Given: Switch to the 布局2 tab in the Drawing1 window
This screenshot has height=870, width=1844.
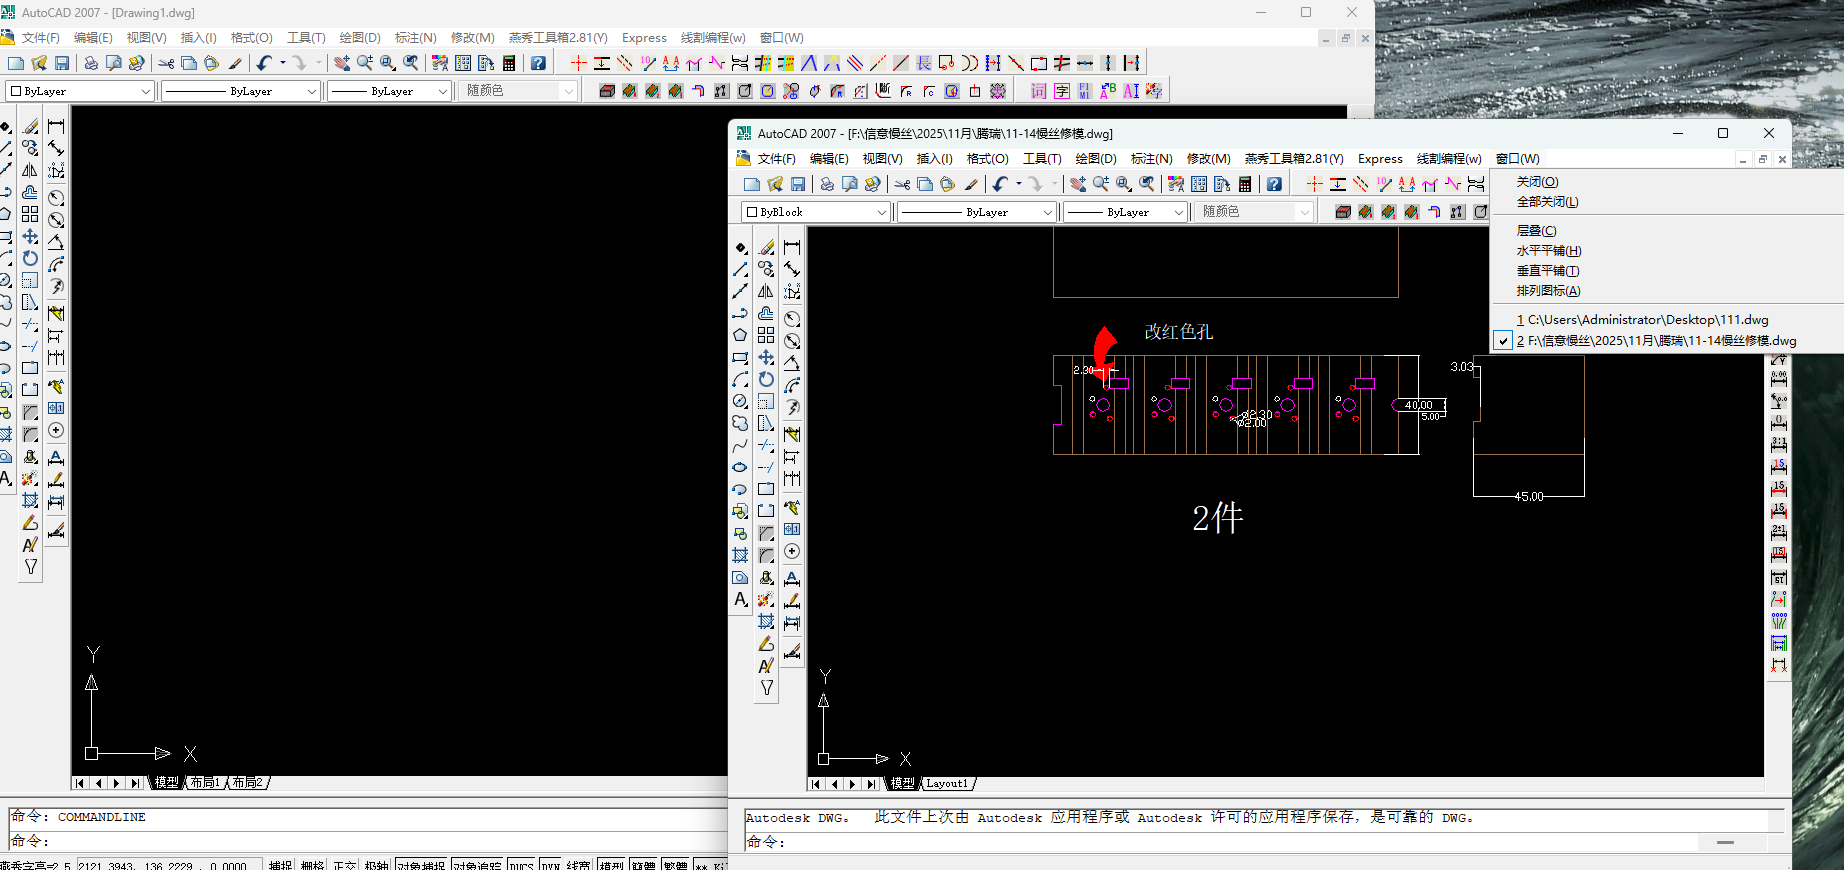Looking at the screenshot, I should [247, 783].
